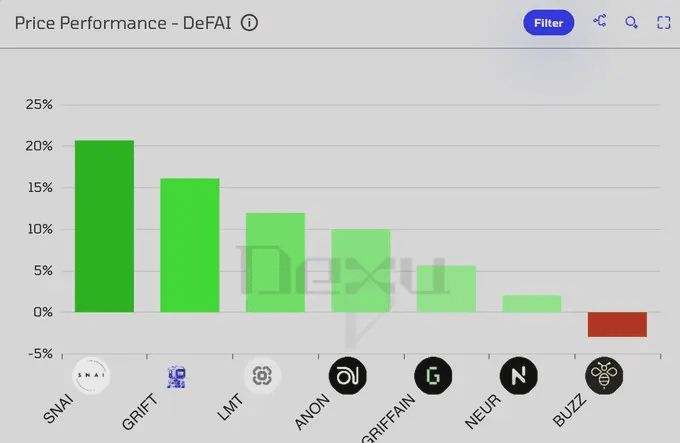Select the GRIFT performance bar

point(190,245)
